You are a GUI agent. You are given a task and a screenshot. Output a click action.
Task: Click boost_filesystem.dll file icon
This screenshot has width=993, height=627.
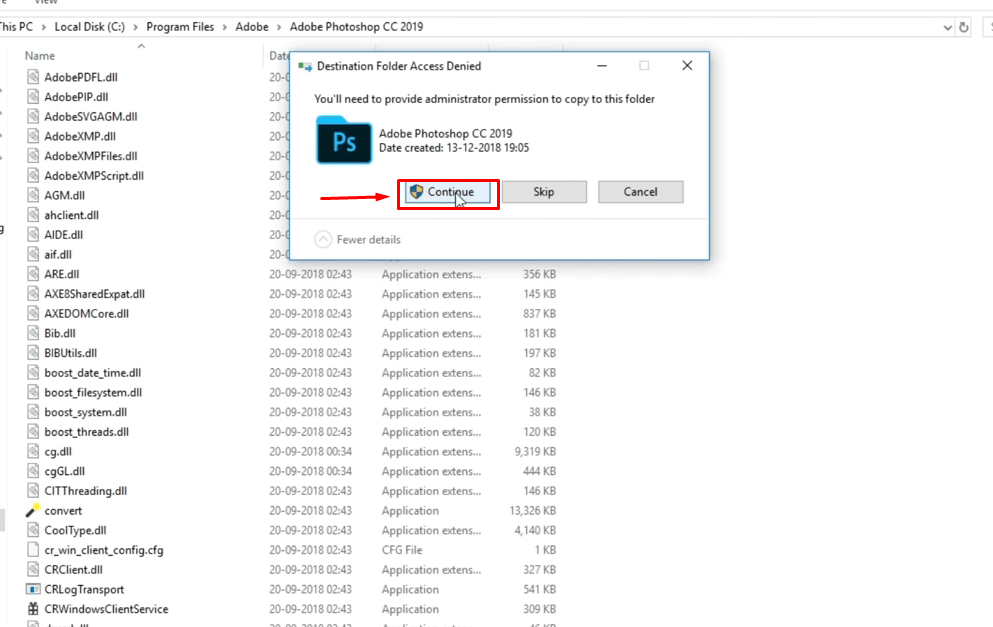33,391
